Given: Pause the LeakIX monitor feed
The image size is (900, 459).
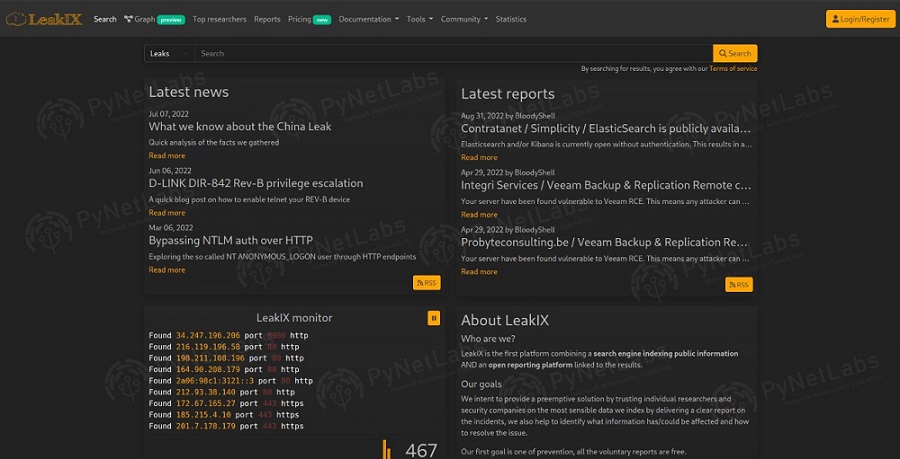Looking at the screenshot, I should (434, 318).
